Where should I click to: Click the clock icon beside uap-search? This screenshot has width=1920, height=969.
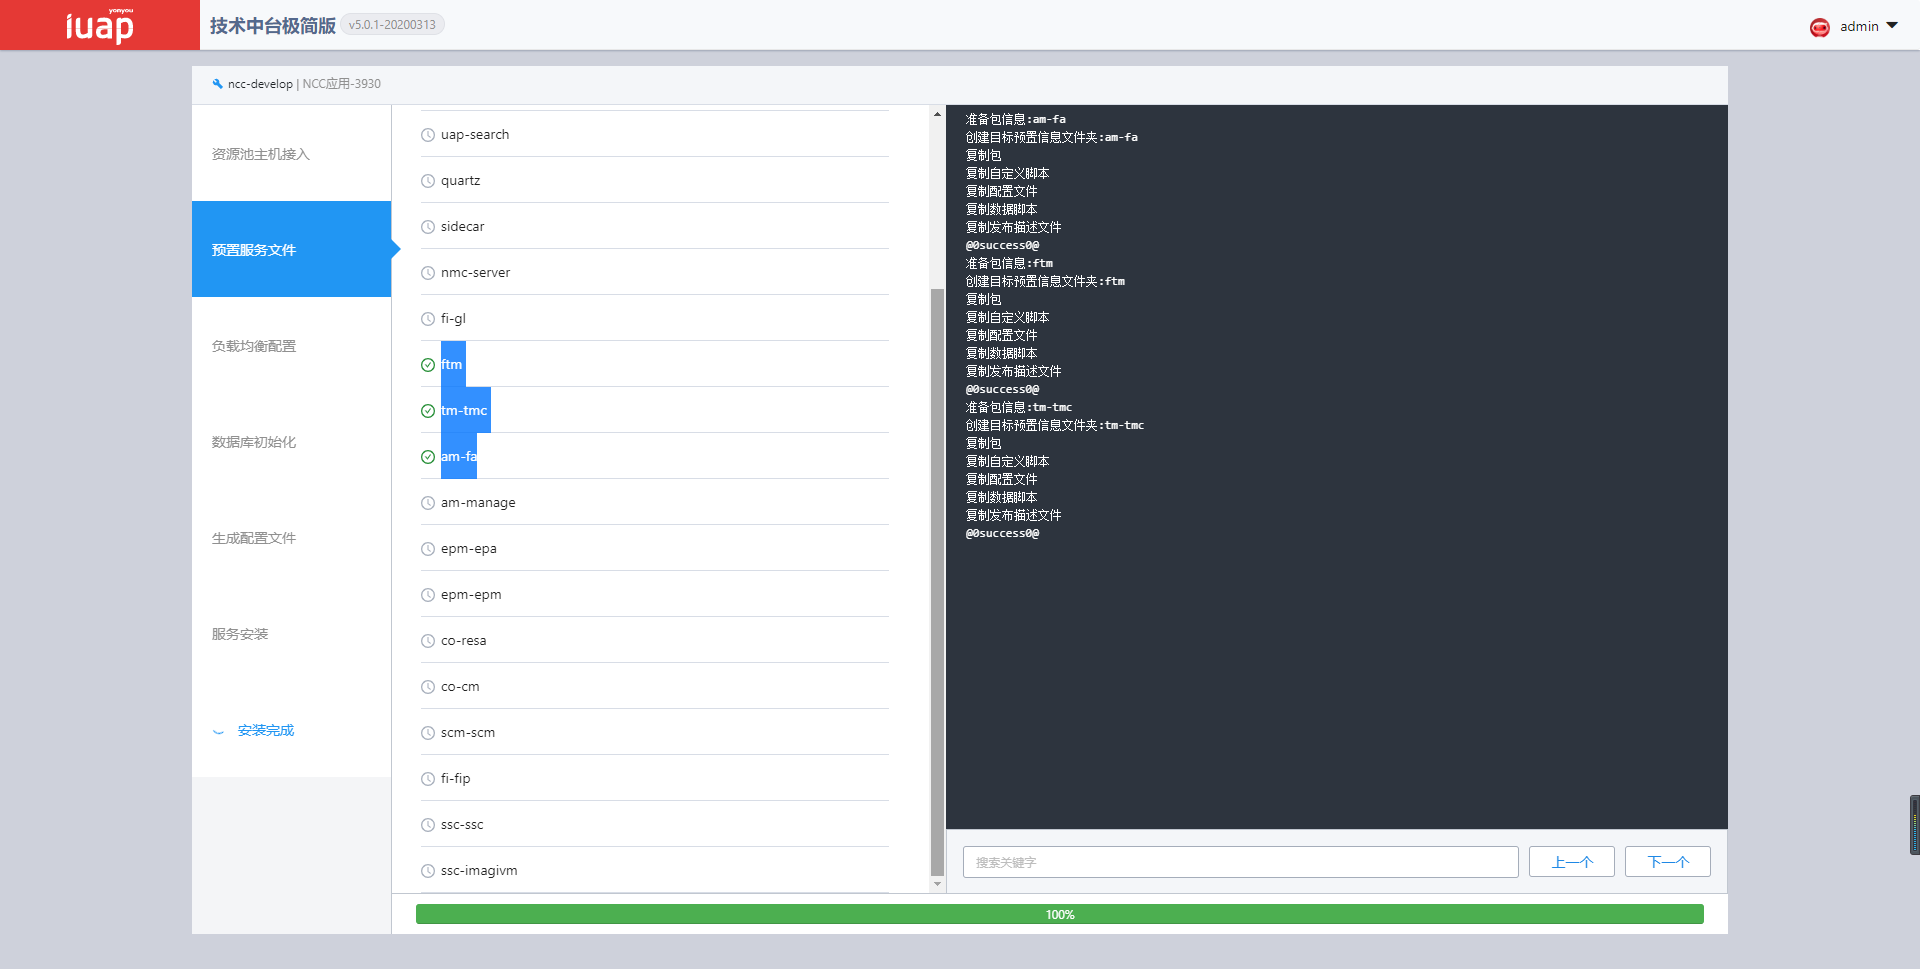428,135
